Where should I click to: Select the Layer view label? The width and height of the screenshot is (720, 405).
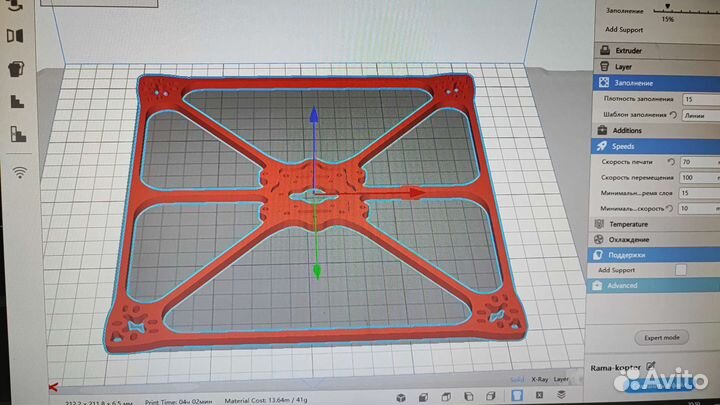point(561,379)
